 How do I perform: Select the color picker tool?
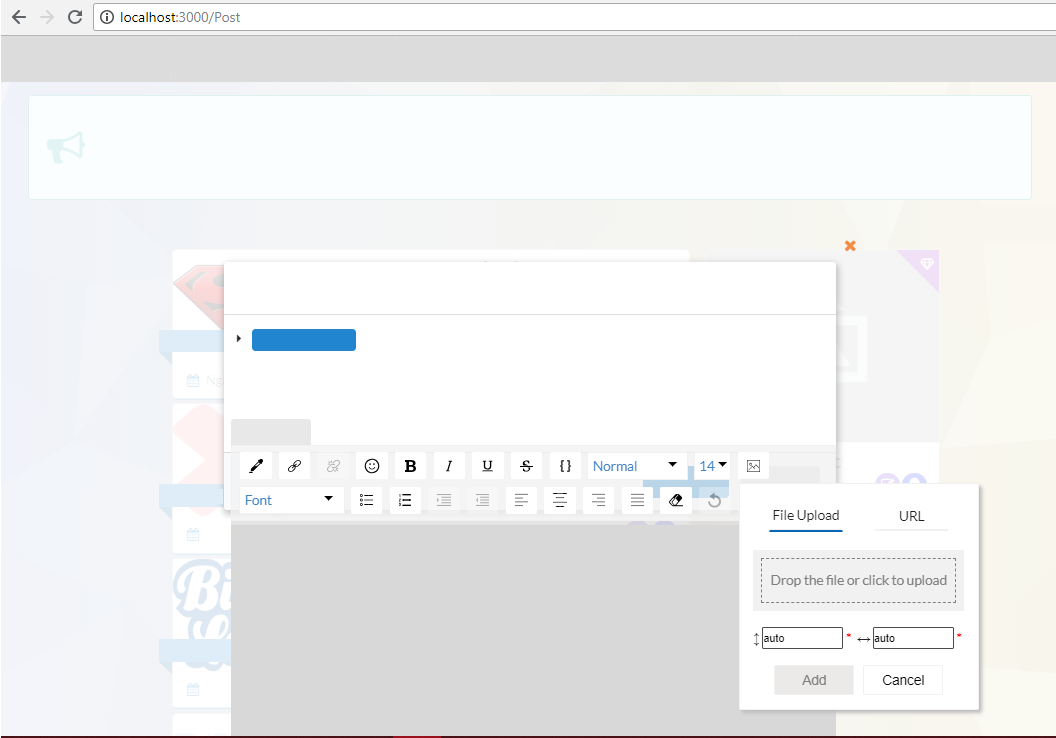(x=255, y=465)
